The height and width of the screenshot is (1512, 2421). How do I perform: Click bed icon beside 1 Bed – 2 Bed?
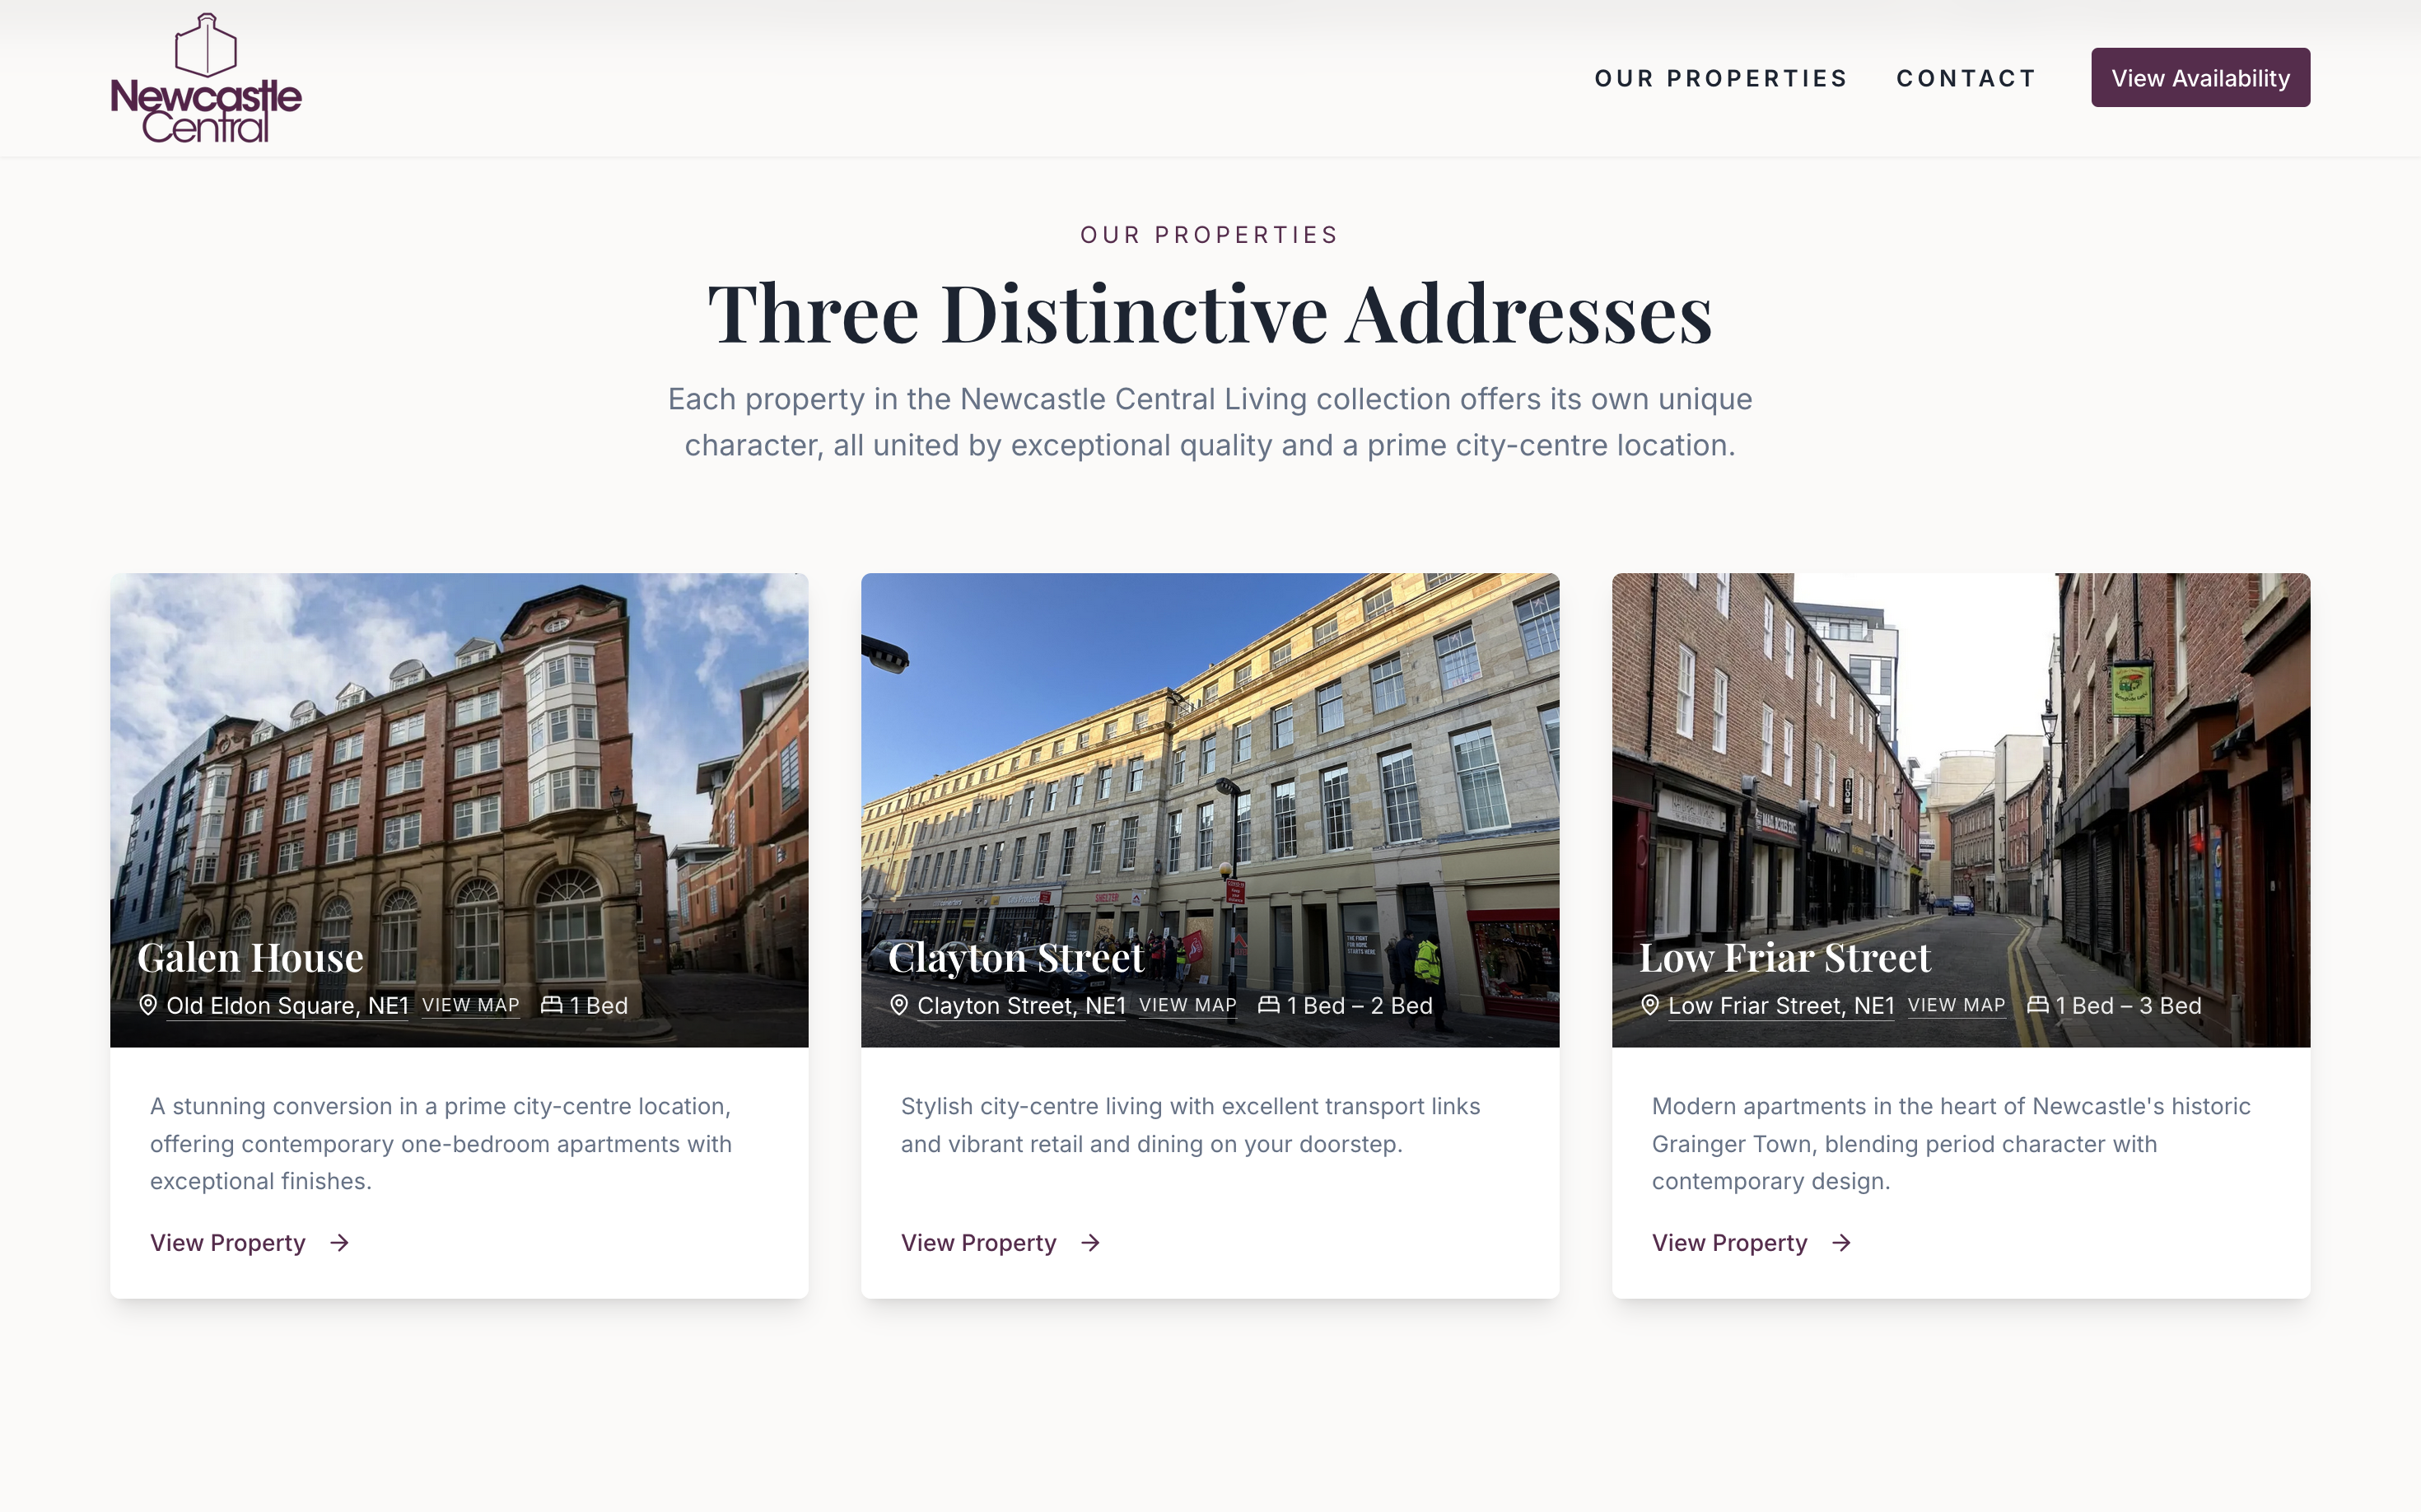pyautogui.click(x=1268, y=1005)
